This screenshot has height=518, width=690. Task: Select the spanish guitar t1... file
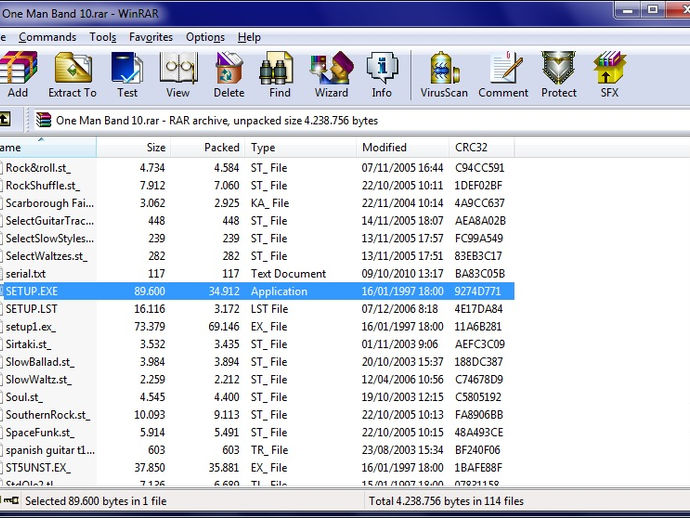point(50,450)
